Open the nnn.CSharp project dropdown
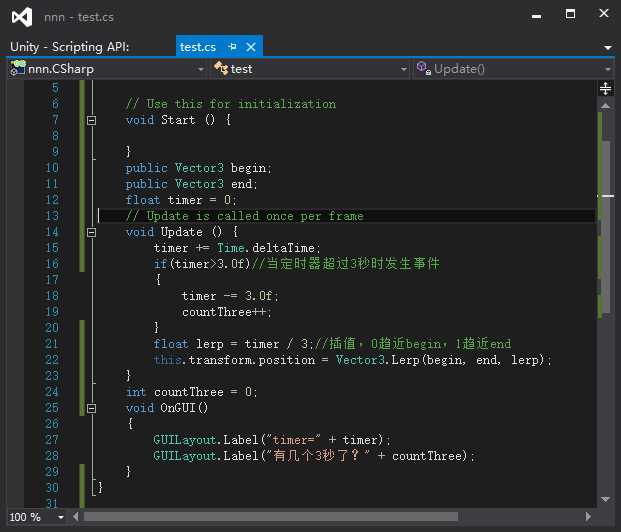The width and height of the screenshot is (621, 532). (201, 69)
